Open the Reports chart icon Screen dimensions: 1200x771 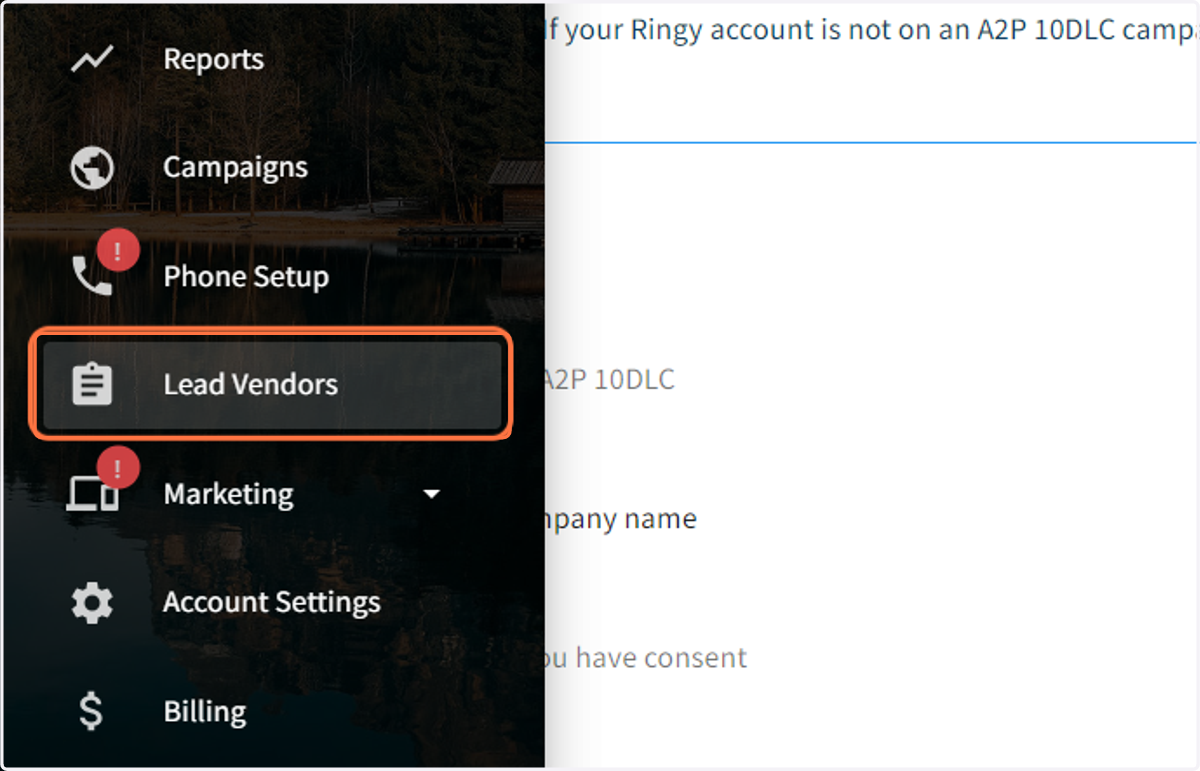pos(91,60)
